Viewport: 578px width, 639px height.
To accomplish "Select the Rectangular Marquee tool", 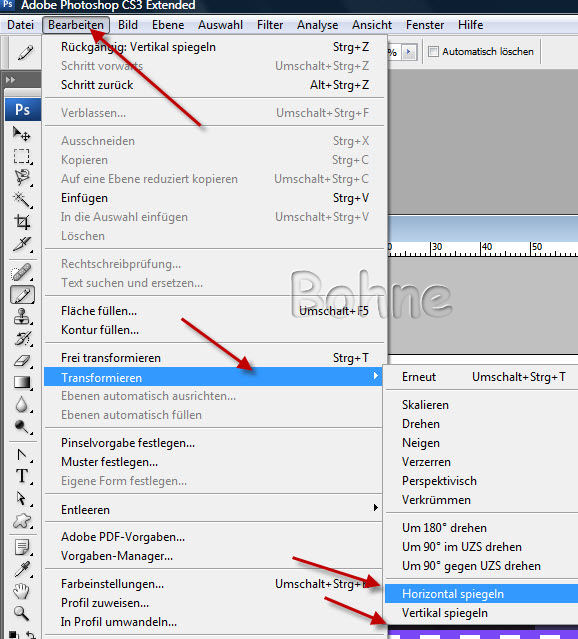I will pyautogui.click(x=22, y=156).
